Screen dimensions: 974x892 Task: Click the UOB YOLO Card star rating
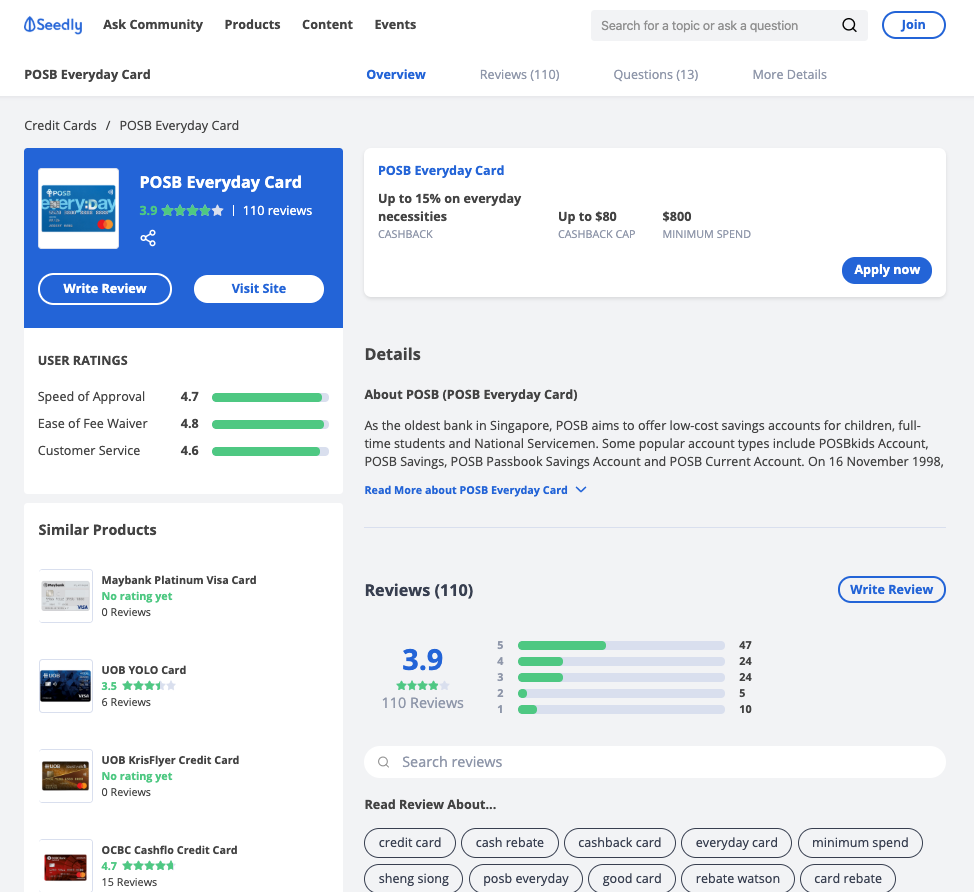click(x=149, y=686)
